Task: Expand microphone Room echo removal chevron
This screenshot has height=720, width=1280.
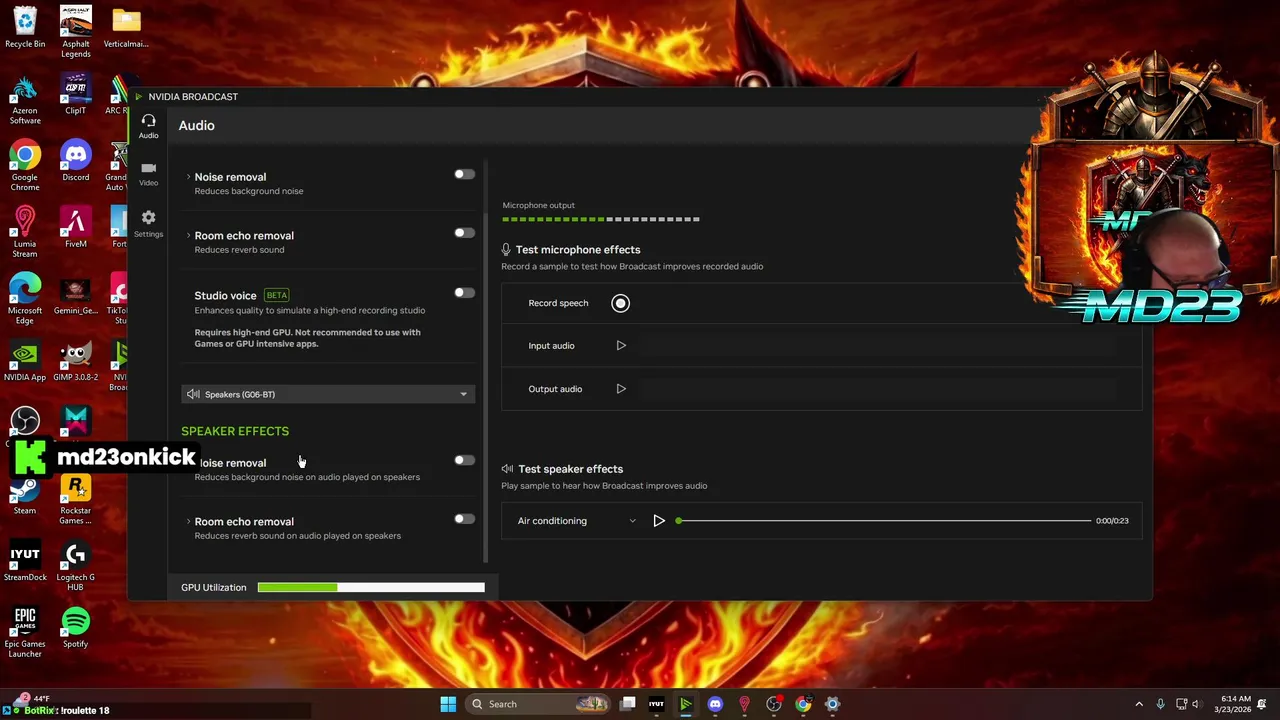Action: tap(188, 236)
